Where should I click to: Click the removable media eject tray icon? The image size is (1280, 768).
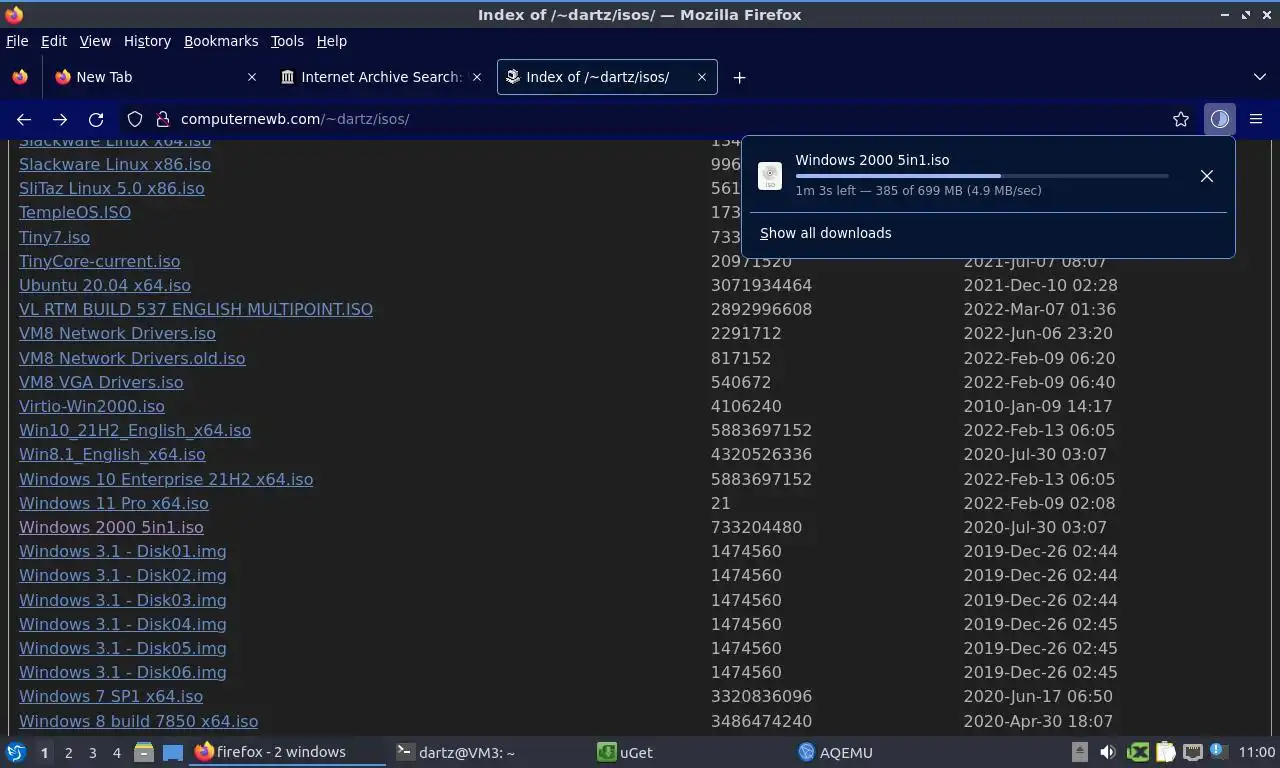click(1079, 752)
